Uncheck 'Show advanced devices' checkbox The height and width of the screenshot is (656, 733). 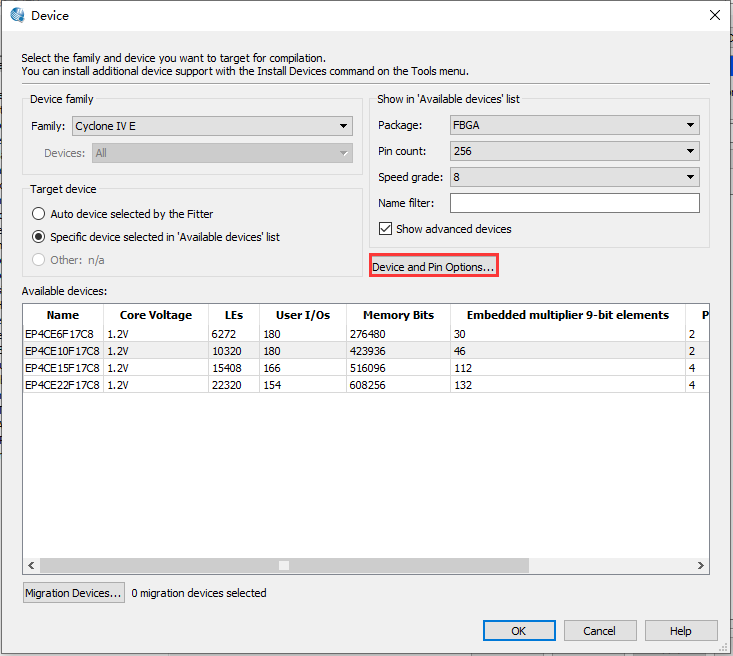coord(386,229)
